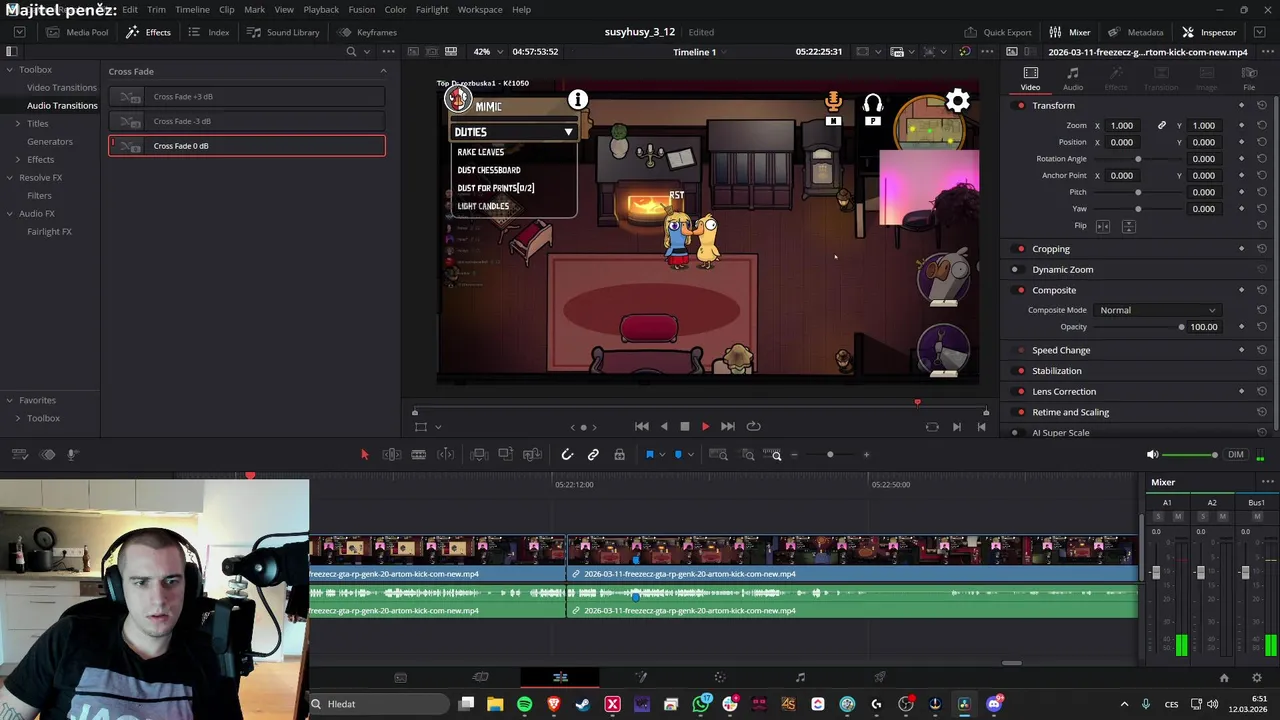
Task: Expand the Titles tree item
Action: pyautogui.click(x=17, y=123)
